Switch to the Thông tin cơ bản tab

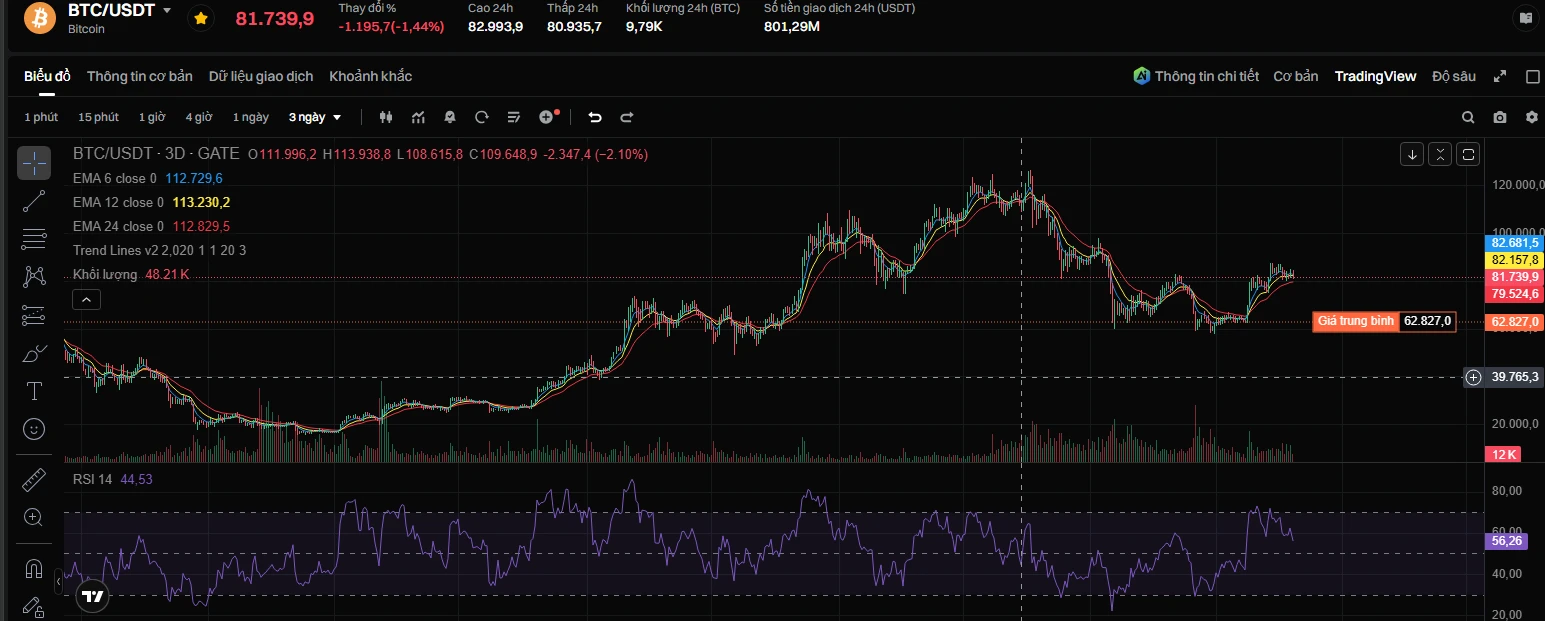[x=140, y=76]
